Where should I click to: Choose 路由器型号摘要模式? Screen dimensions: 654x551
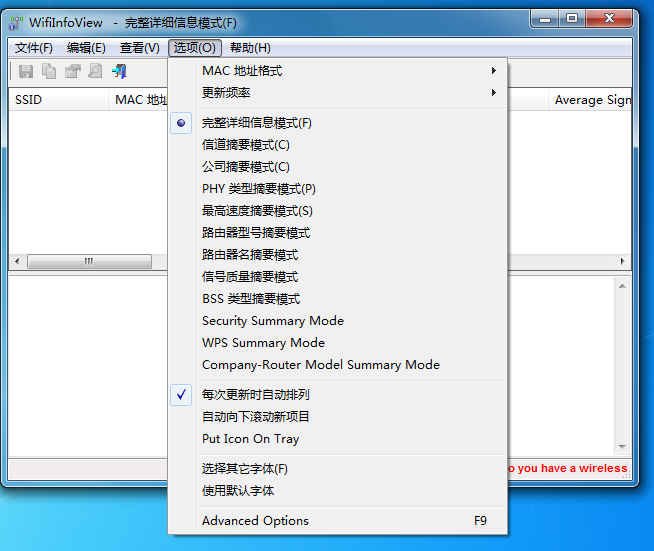tap(338, 233)
